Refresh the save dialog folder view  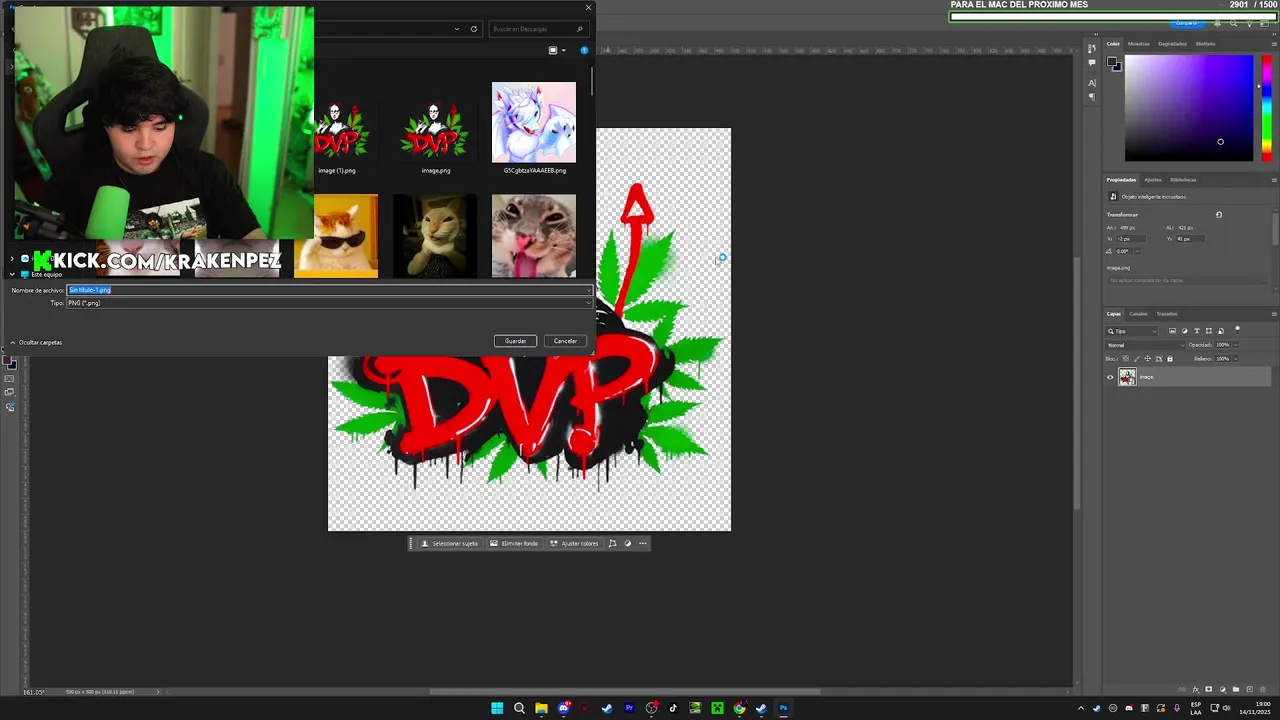pyautogui.click(x=474, y=29)
